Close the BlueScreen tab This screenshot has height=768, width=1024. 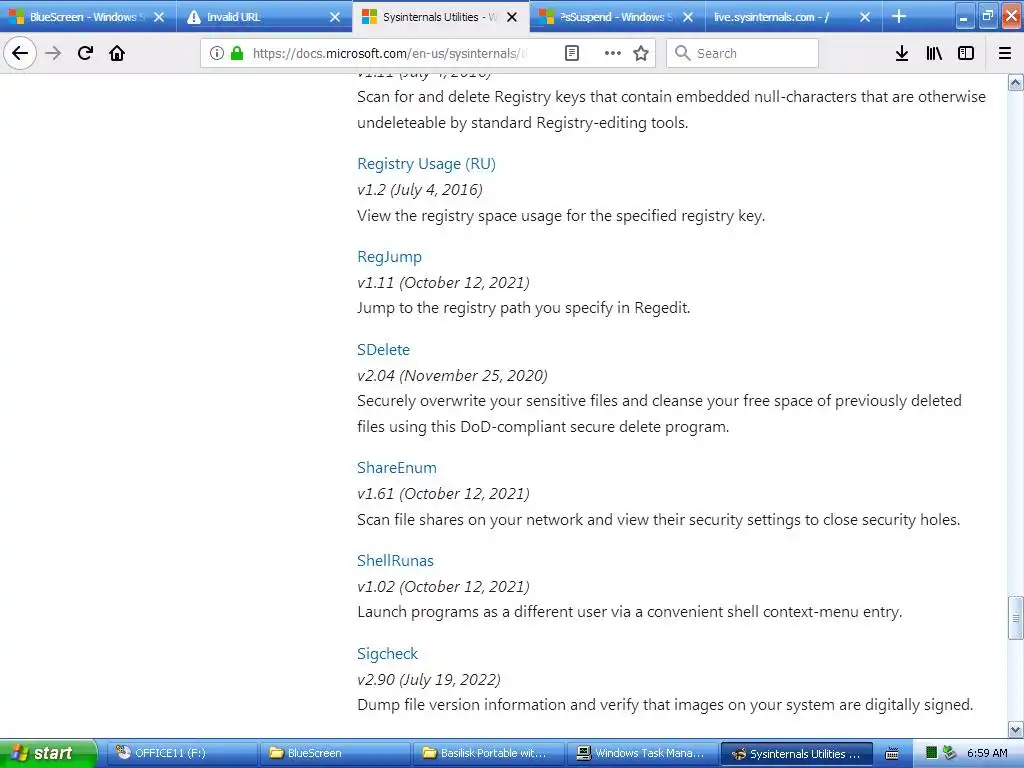[x=159, y=17]
